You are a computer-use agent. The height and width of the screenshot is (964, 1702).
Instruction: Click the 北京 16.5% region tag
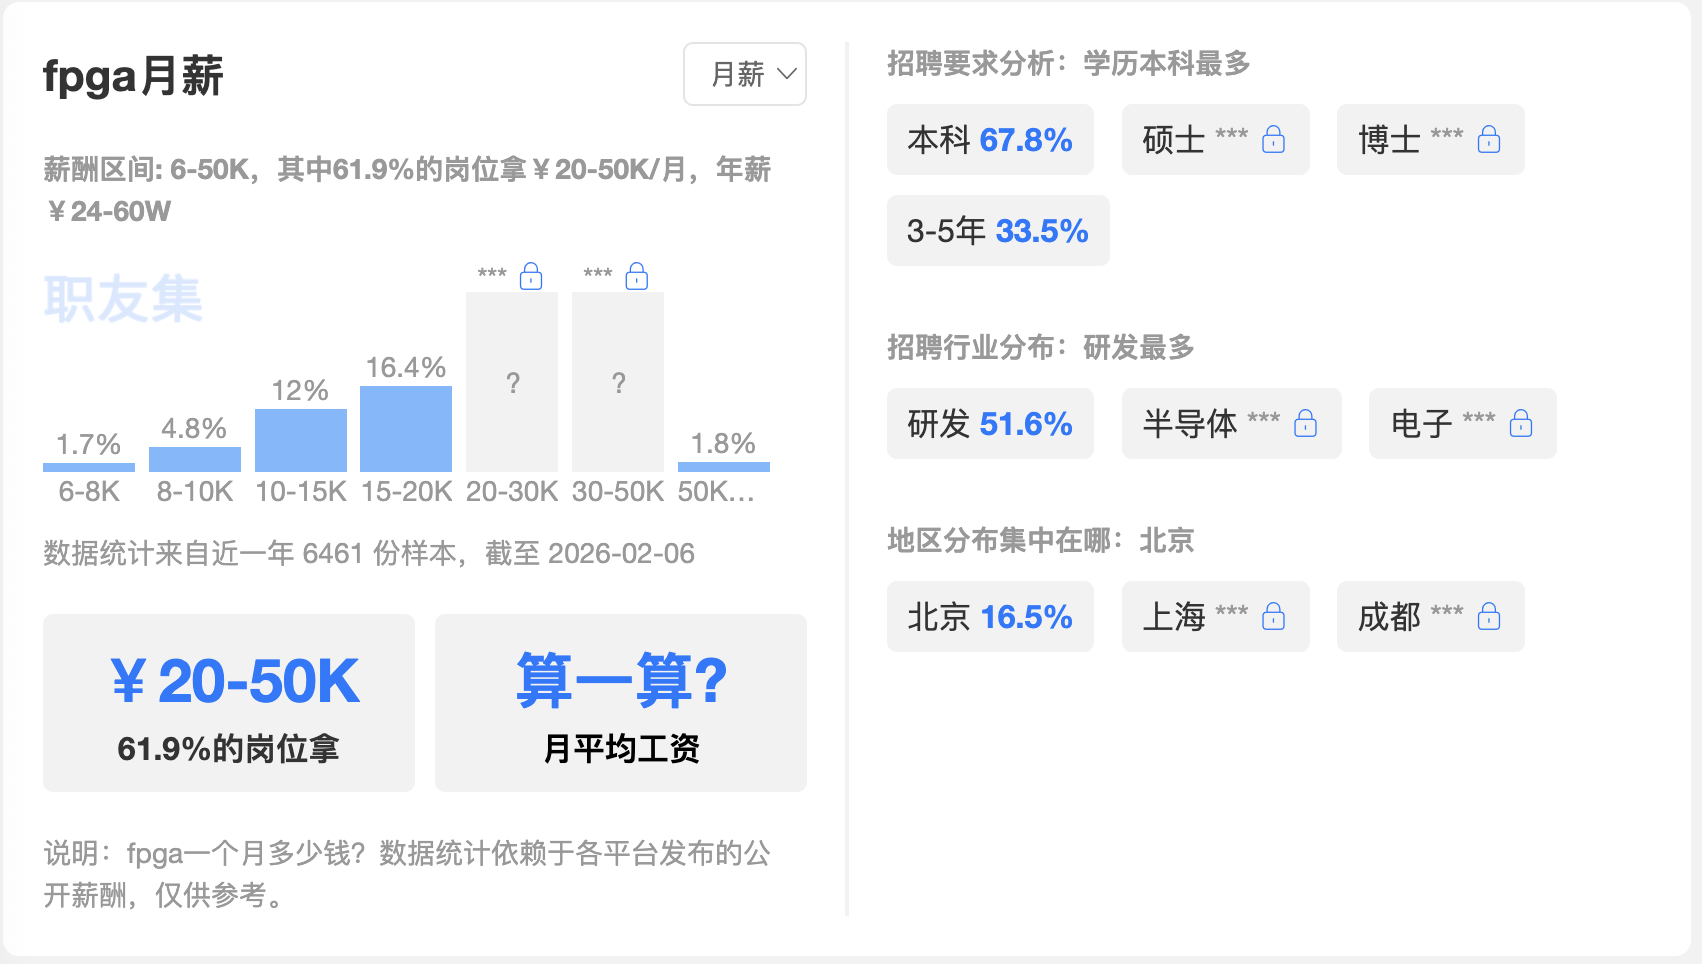[x=990, y=617]
